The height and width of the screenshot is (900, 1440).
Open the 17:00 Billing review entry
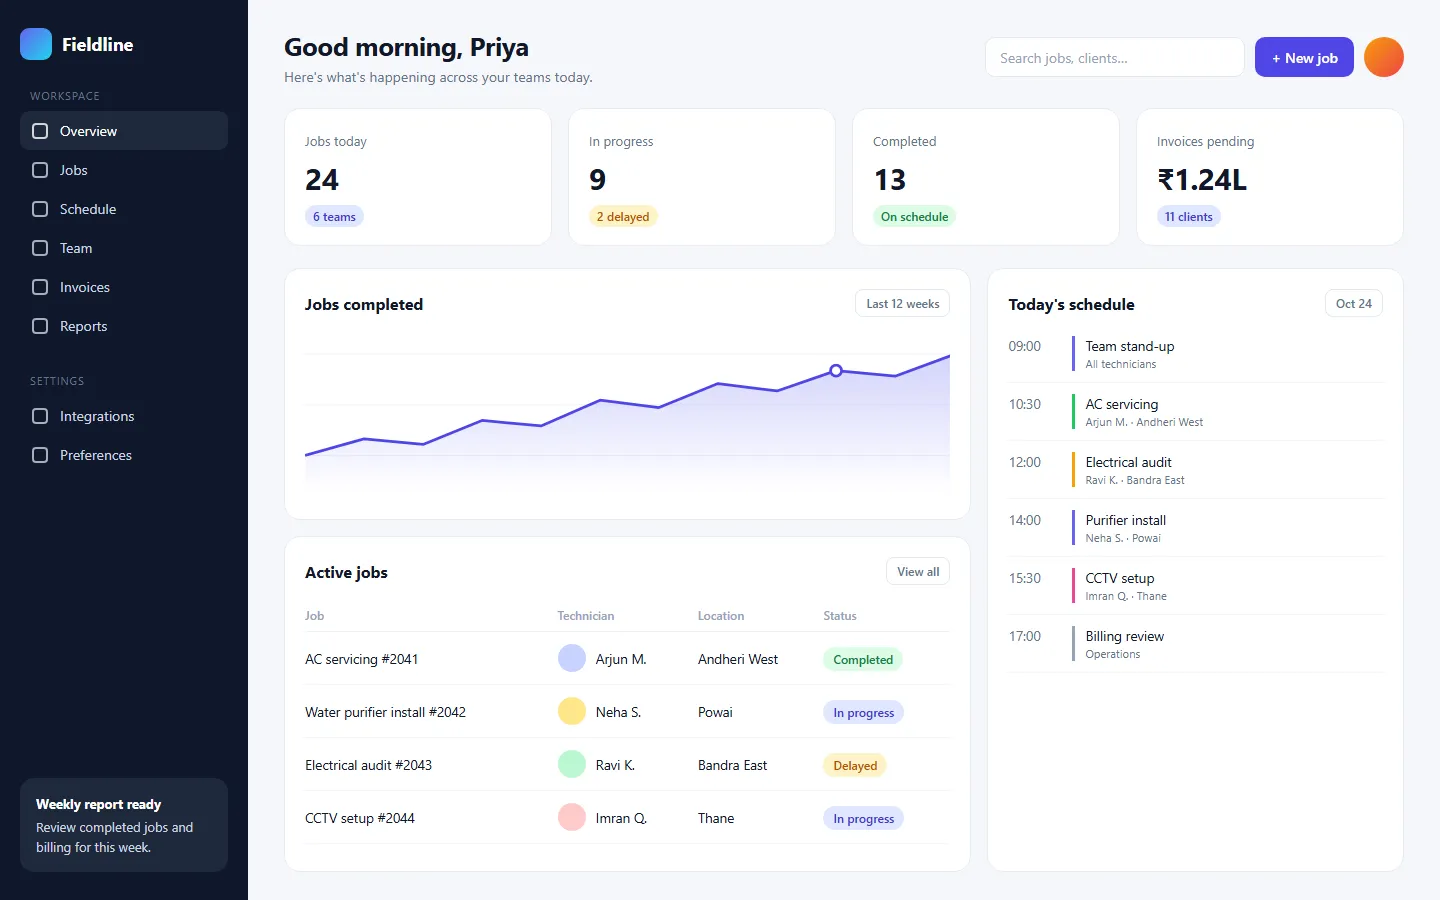click(x=1196, y=644)
